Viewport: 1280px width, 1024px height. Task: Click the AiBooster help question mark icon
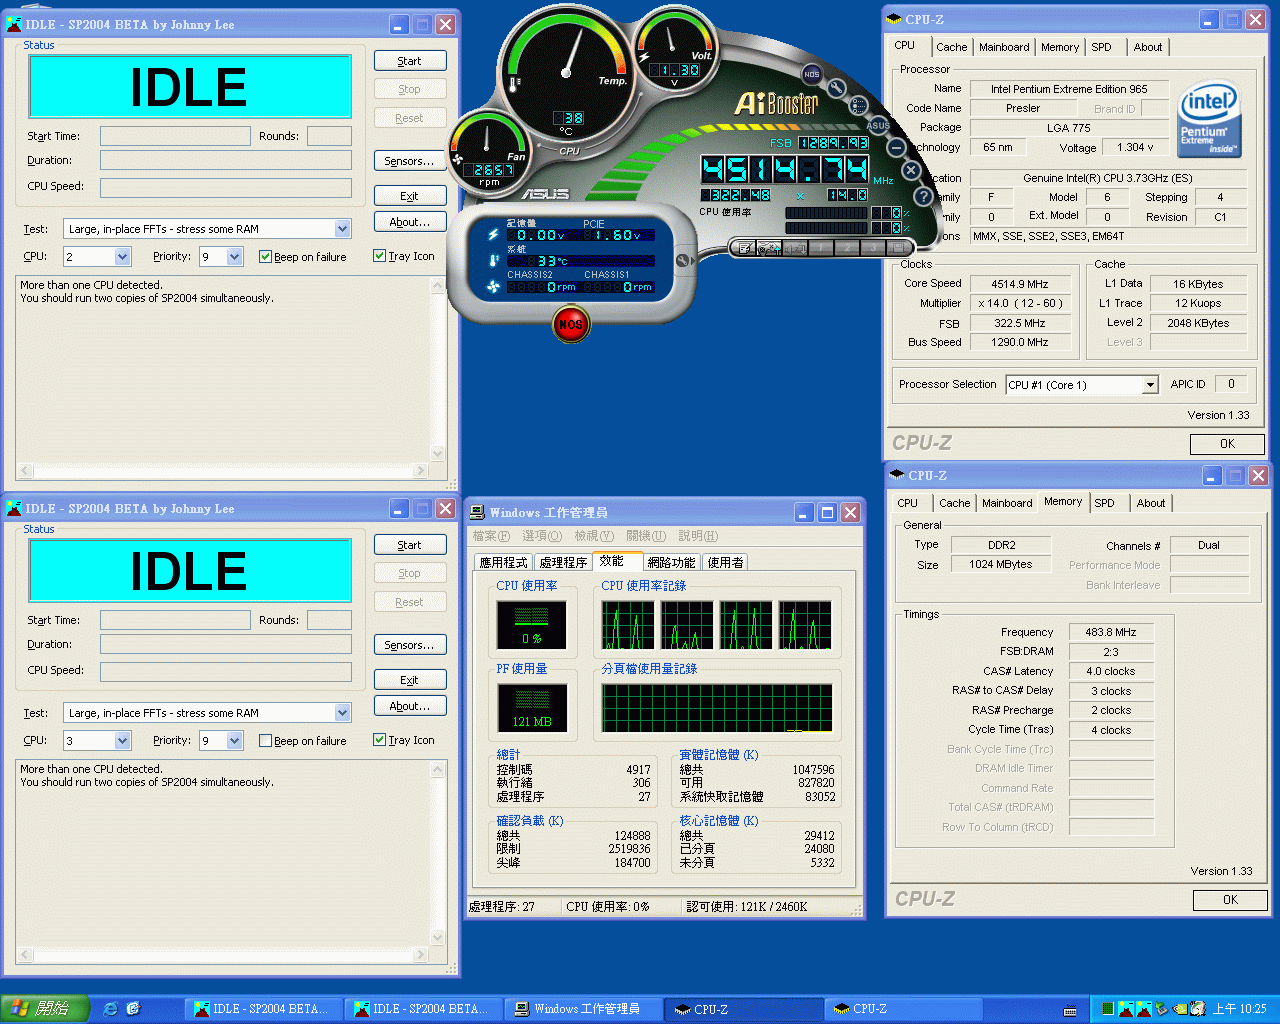click(923, 196)
